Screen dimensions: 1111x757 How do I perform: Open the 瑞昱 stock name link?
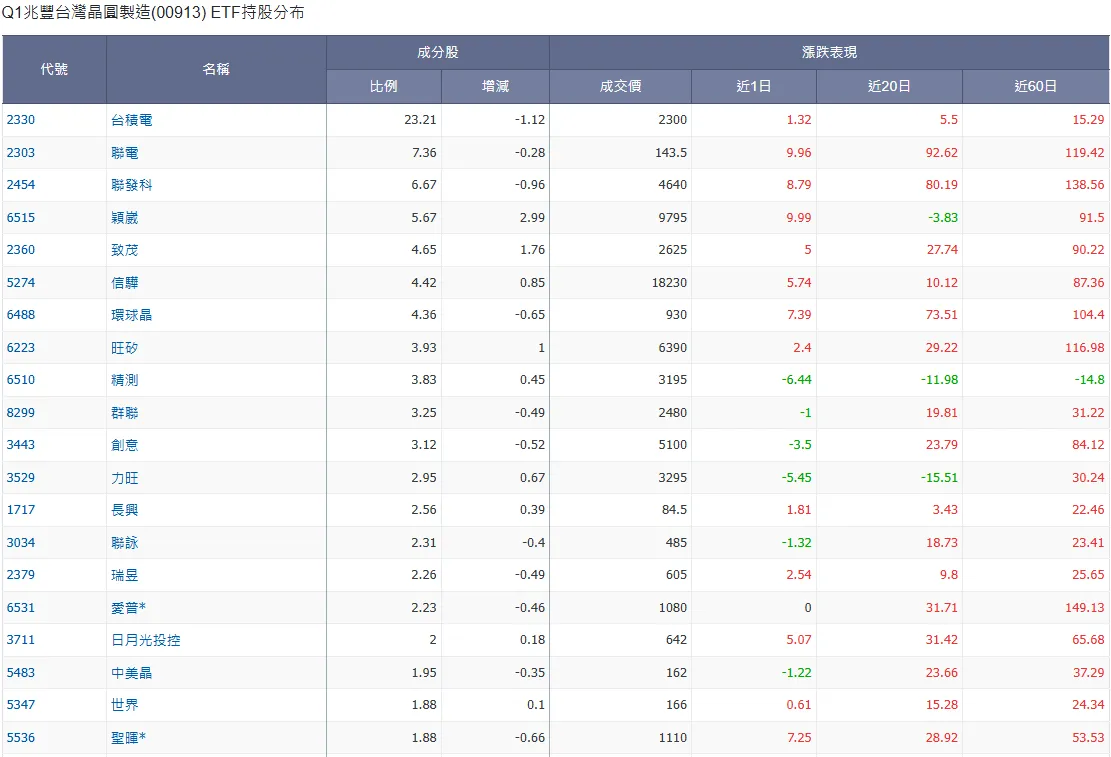coord(125,575)
